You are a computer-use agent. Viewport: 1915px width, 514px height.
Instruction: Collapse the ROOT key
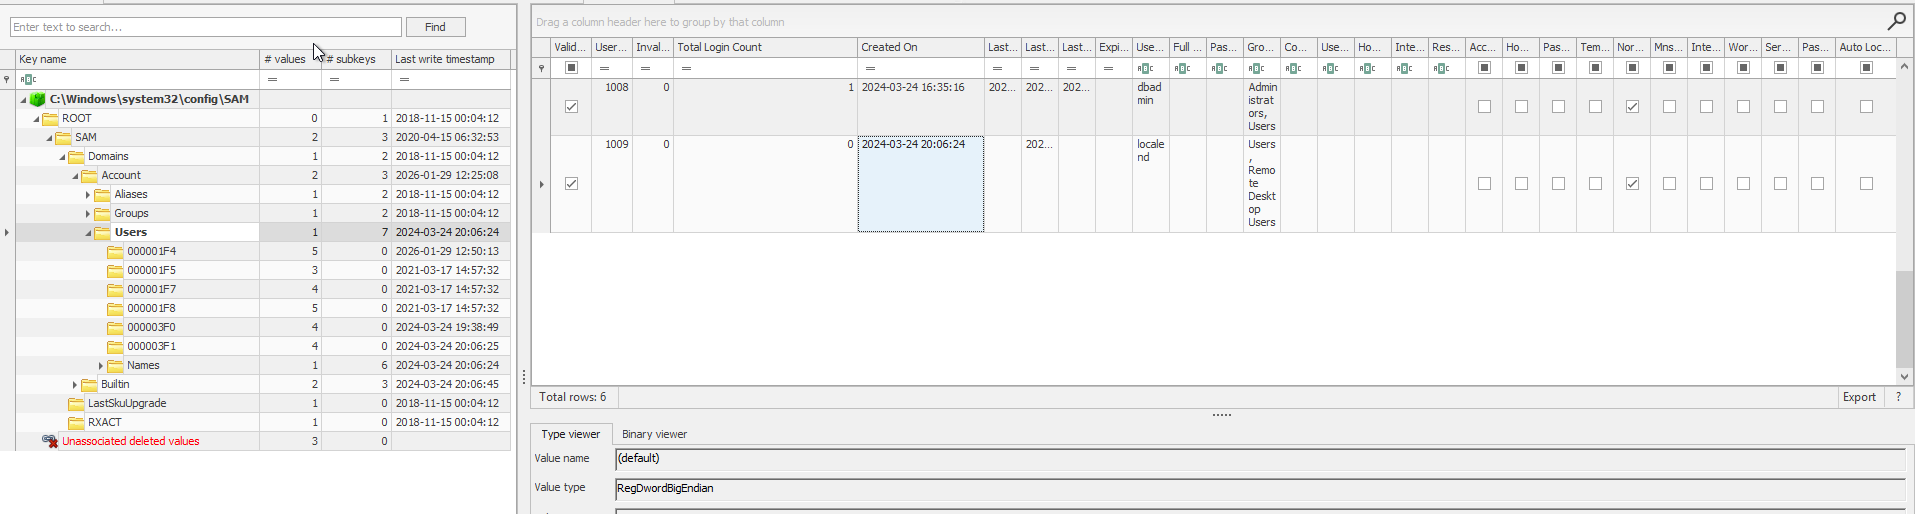[x=36, y=119]
